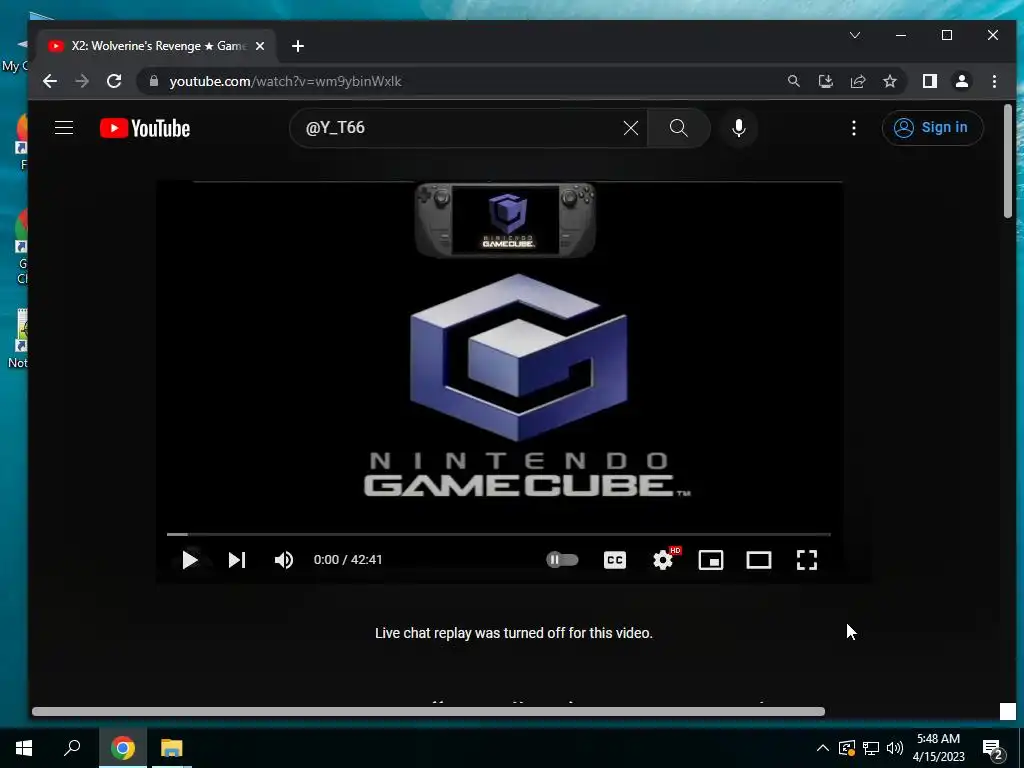
Task: Bookmark this tab with star
Action: coord(889,81)
